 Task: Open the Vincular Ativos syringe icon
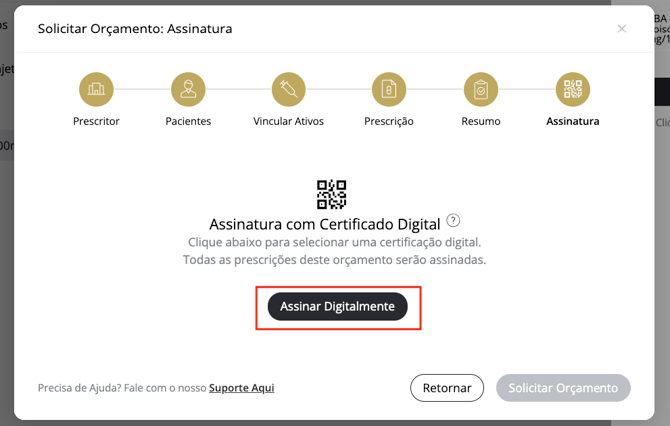288,89
